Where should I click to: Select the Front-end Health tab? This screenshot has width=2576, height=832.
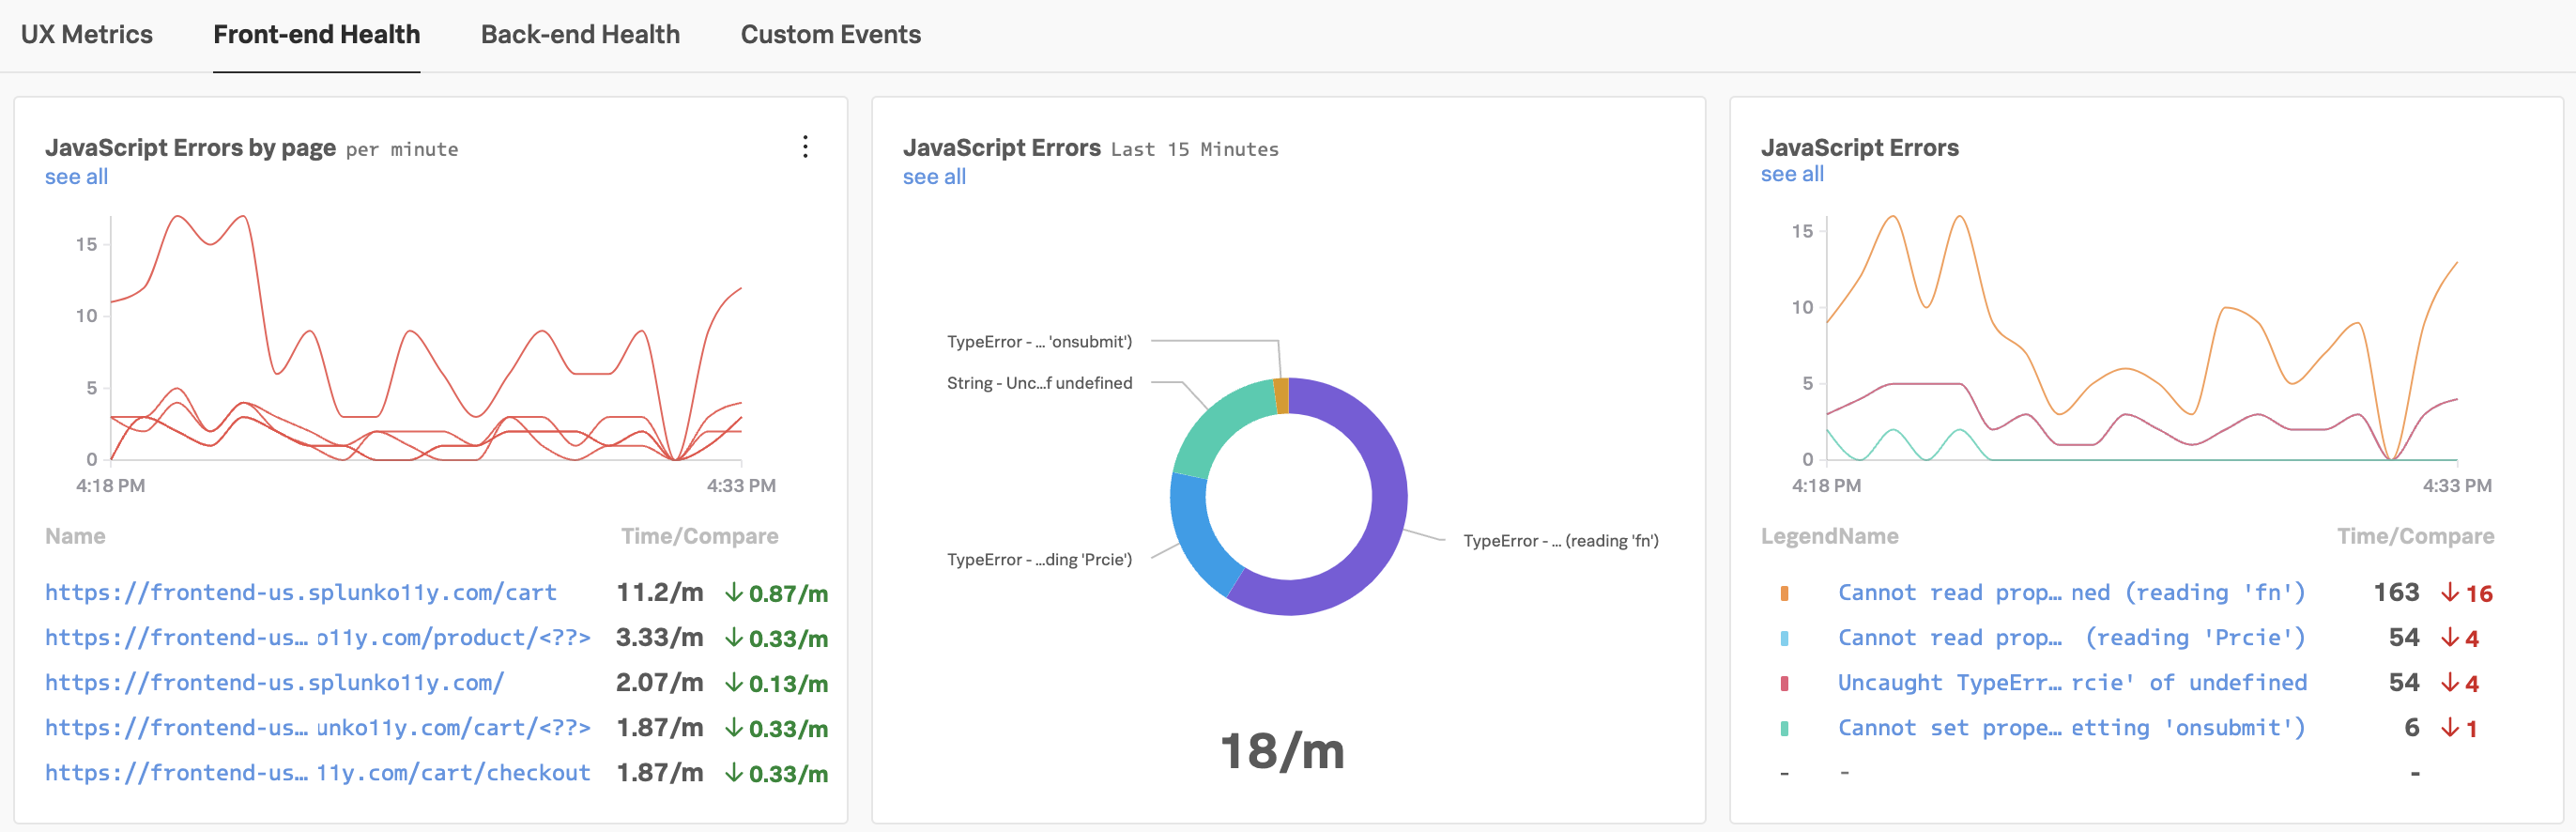click(x=316, y=35)
